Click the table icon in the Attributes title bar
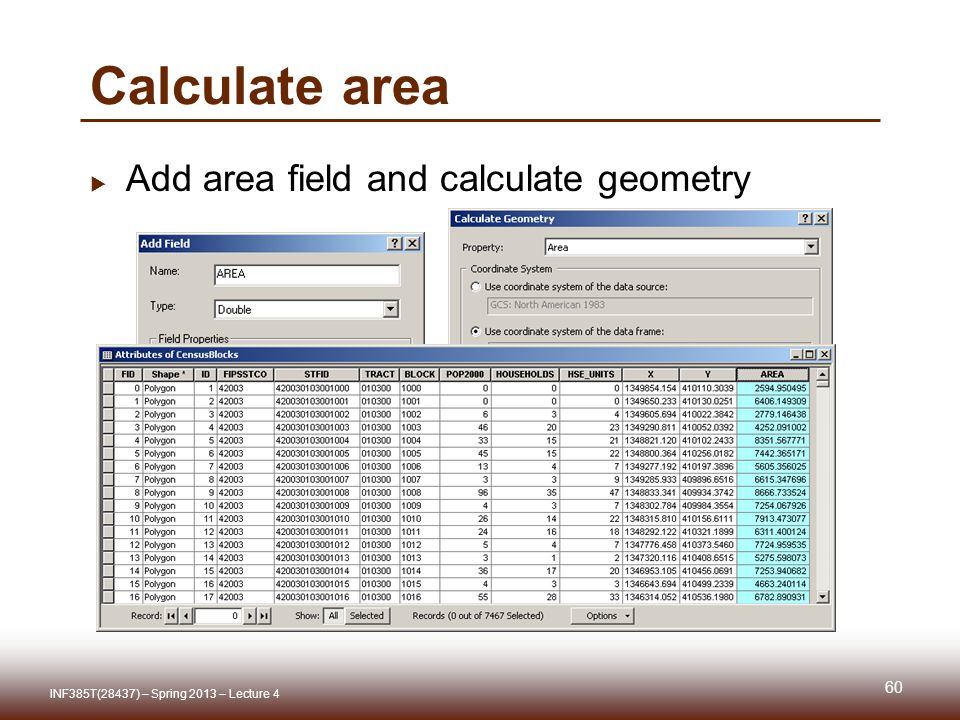Viewport: 960px width, 720px height. [107, 354]
